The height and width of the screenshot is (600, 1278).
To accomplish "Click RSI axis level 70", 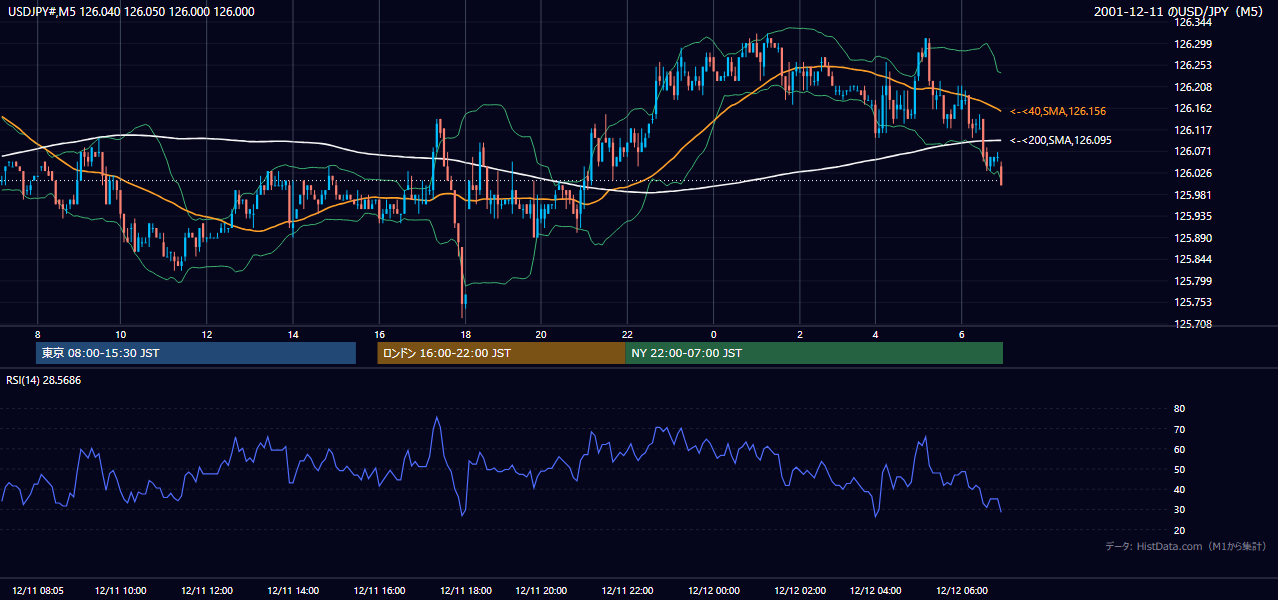I will click(1179, 429).
